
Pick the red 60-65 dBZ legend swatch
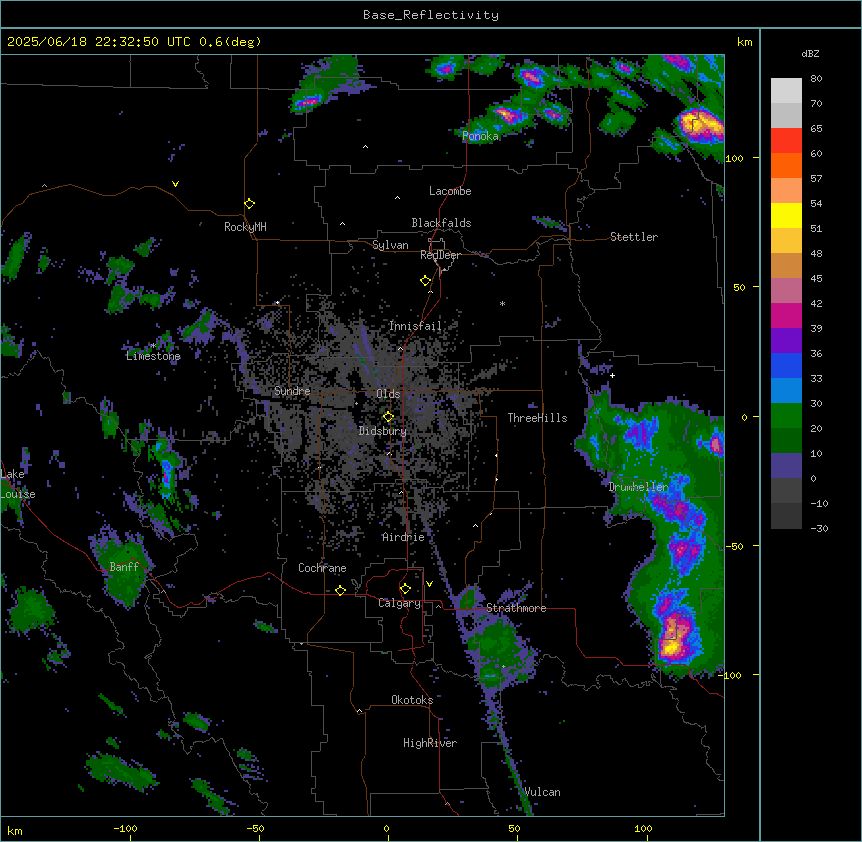(x=786, y=140)
